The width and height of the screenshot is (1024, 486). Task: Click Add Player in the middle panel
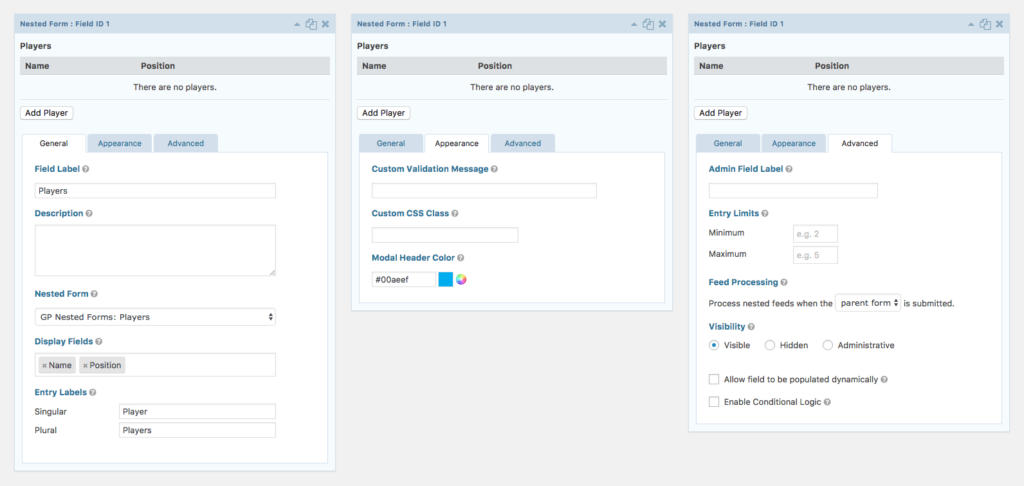click(x=383, y=113)
